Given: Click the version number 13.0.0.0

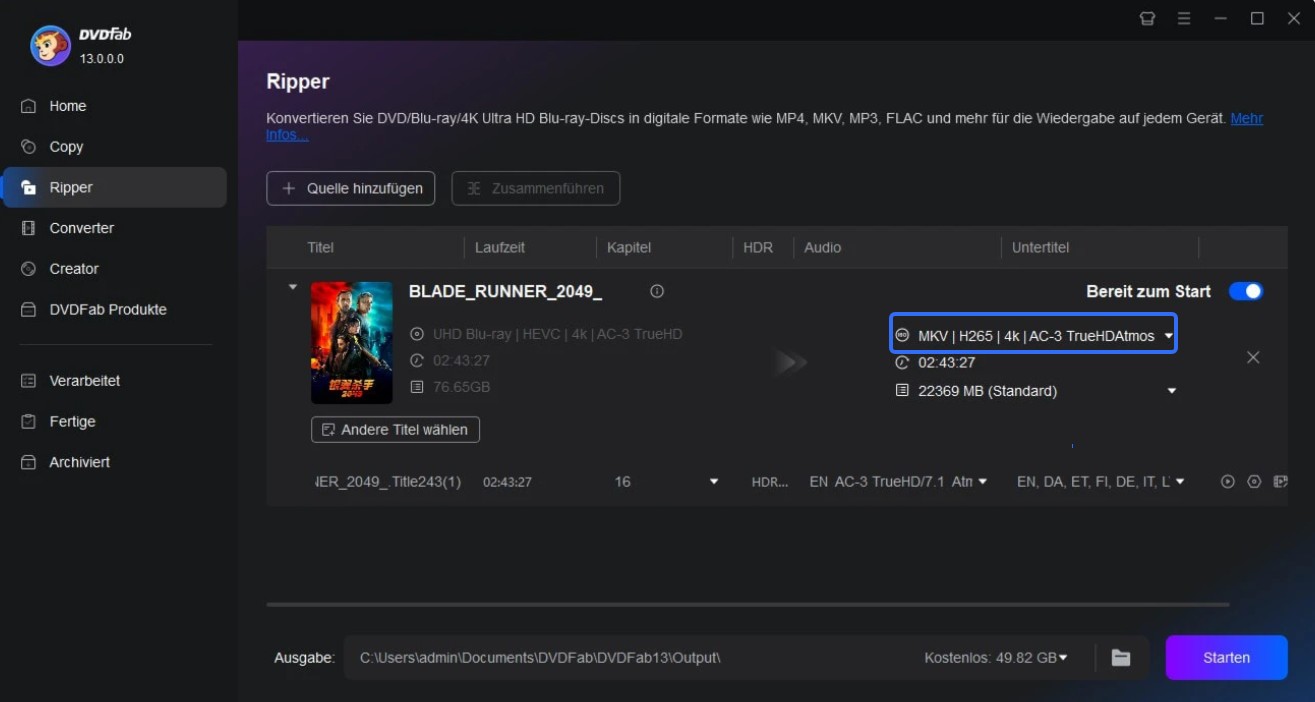Looking at the screenshot, I should [x=102, y=59].
